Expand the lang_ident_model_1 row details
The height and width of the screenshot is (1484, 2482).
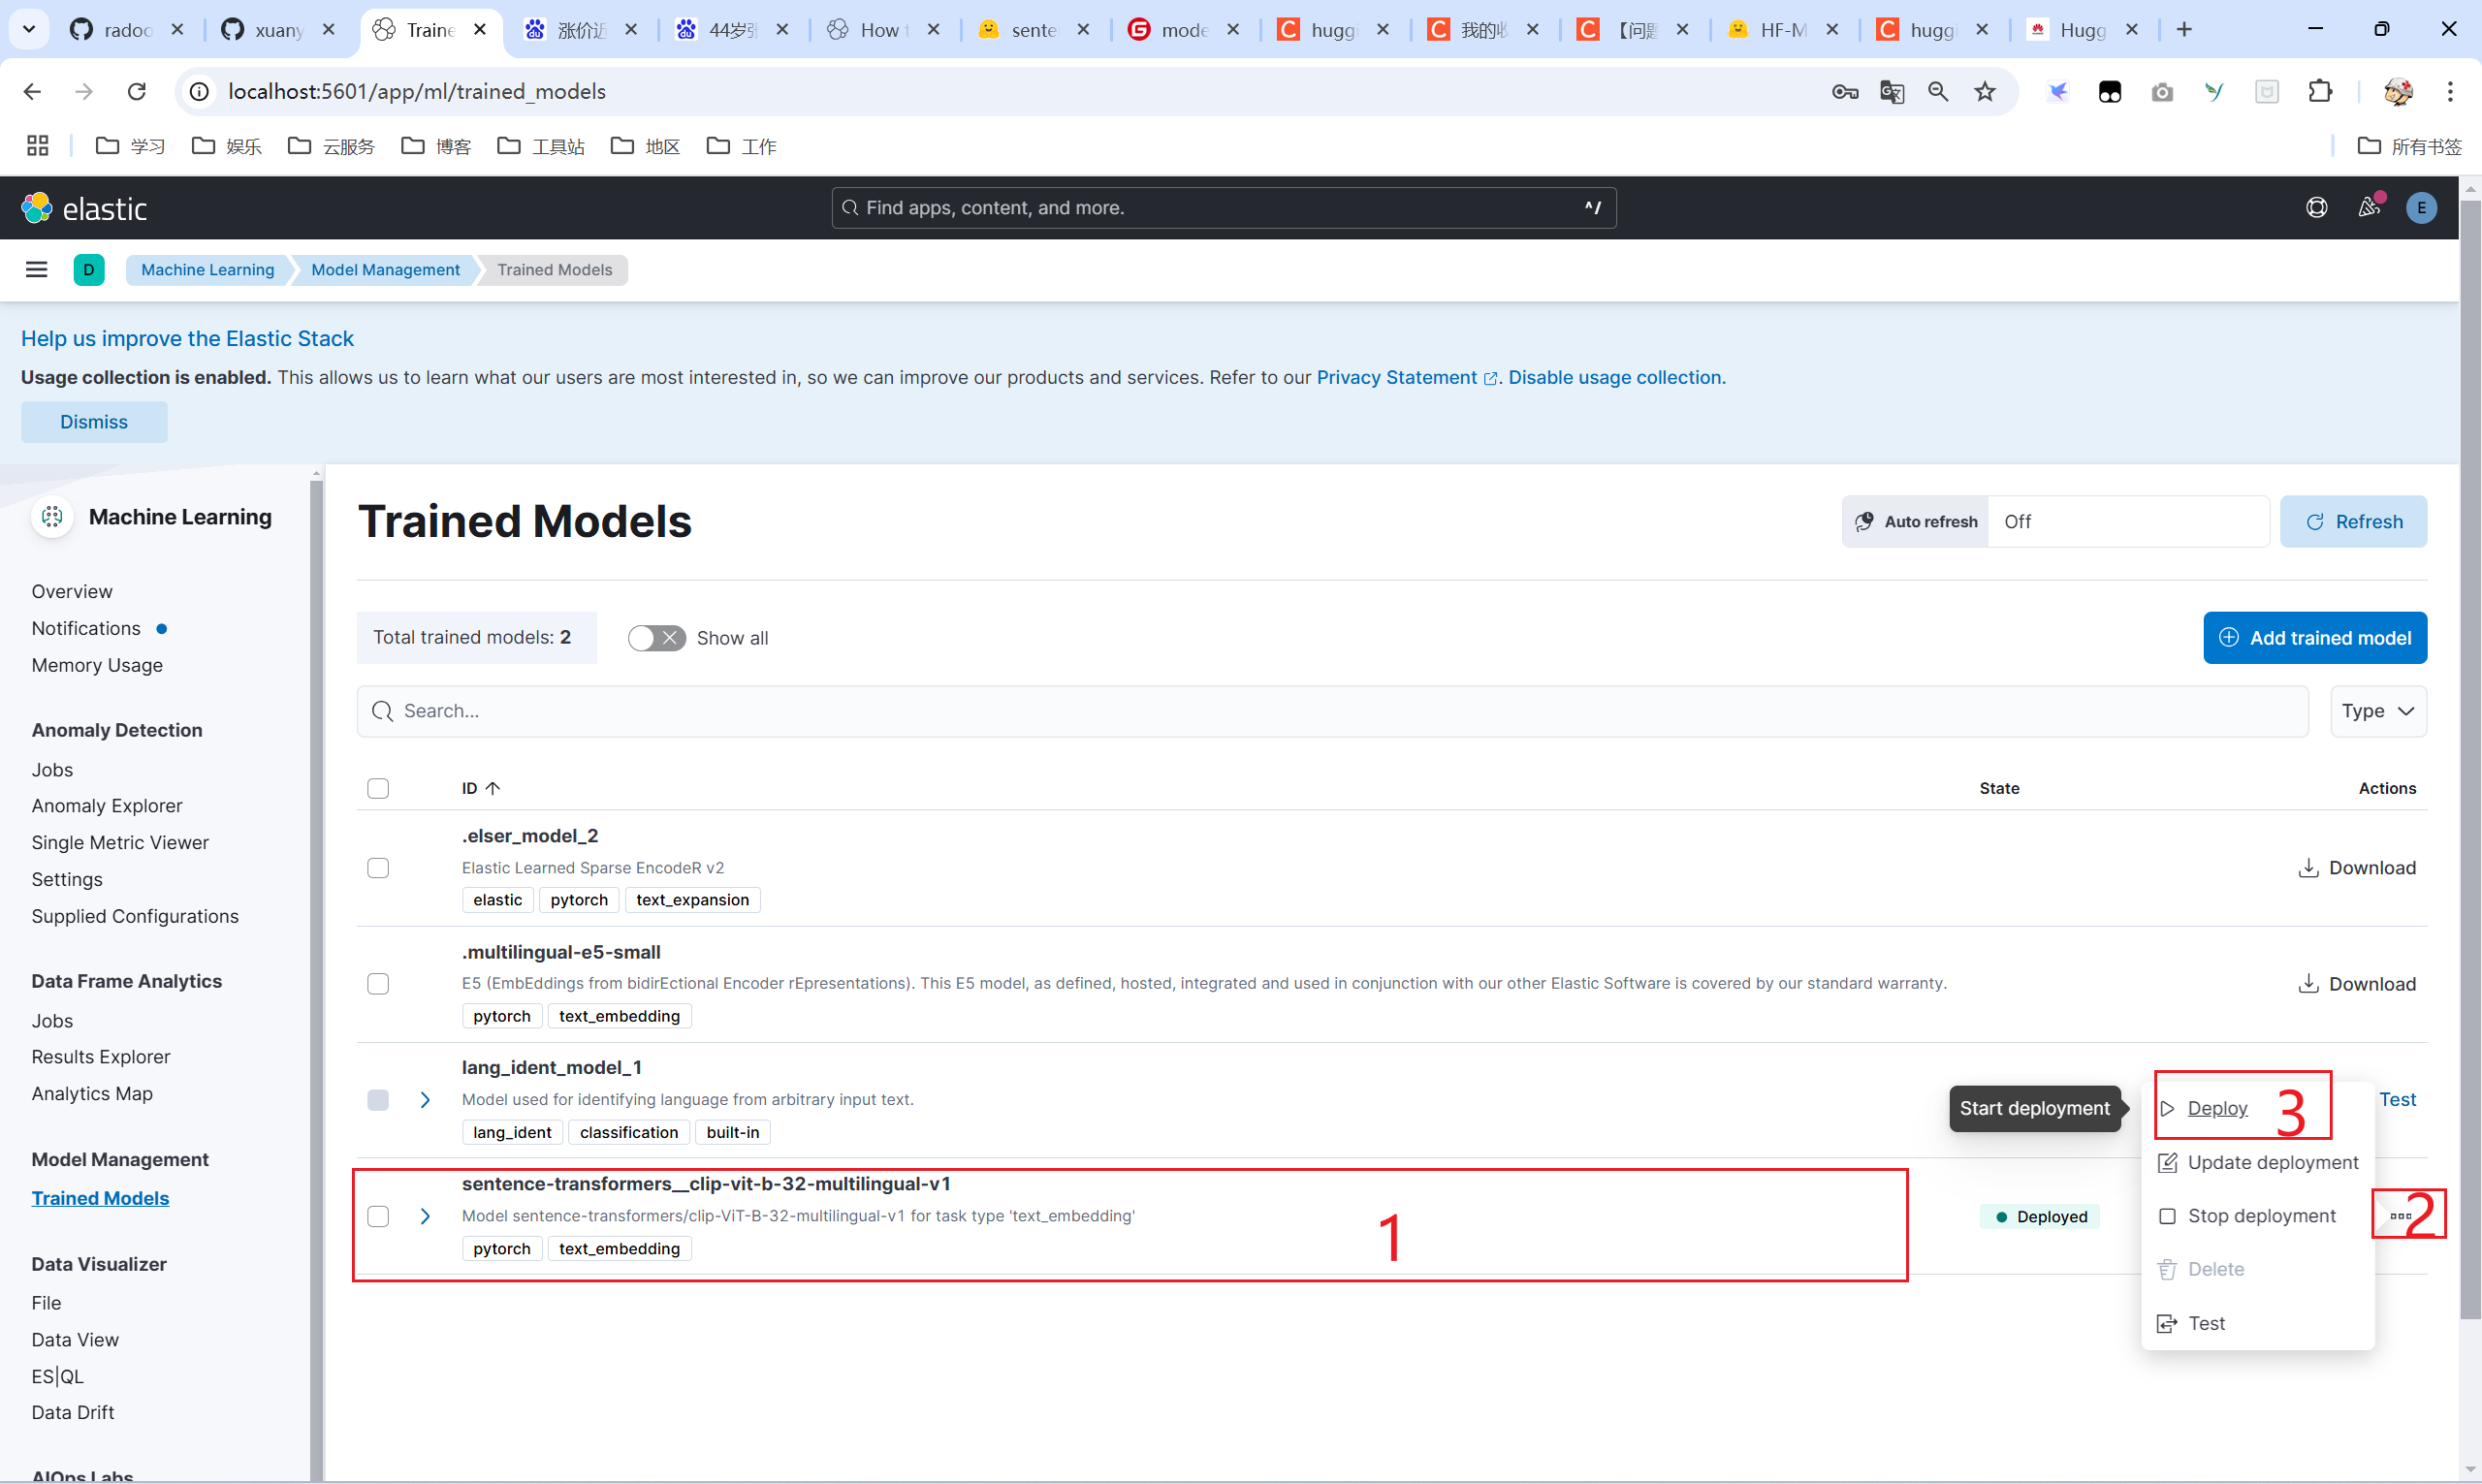(x=424, y=1099)
